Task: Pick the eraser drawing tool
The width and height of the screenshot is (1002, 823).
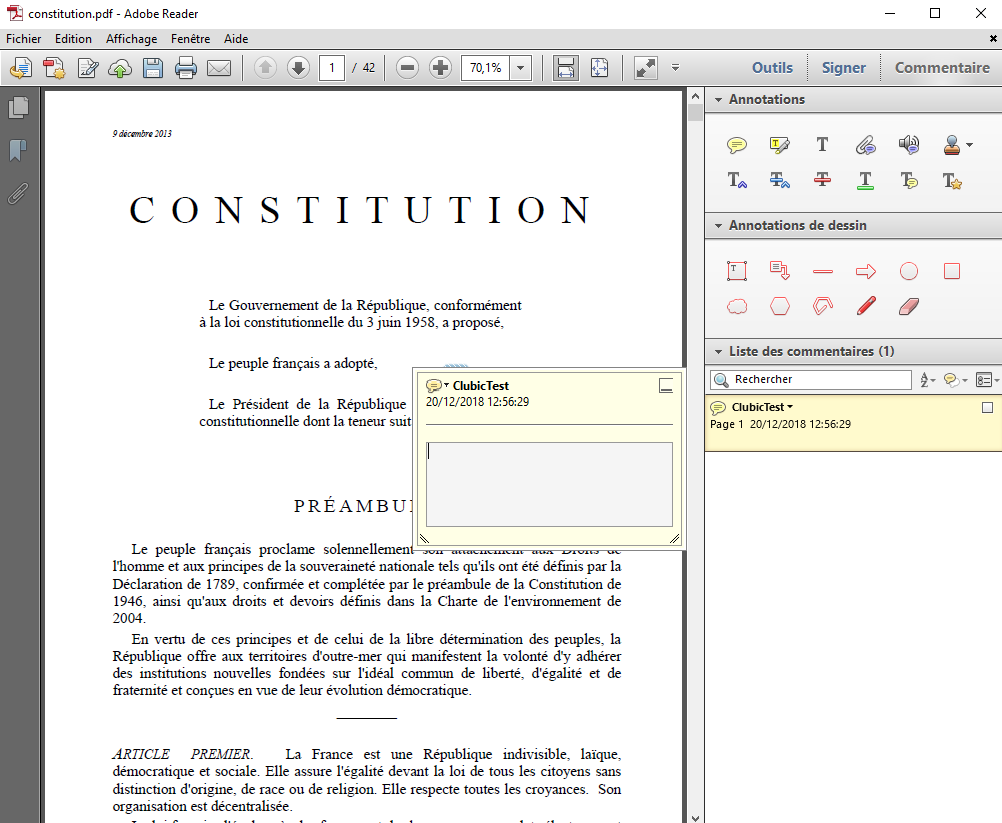Action: [x=908, y=306]
